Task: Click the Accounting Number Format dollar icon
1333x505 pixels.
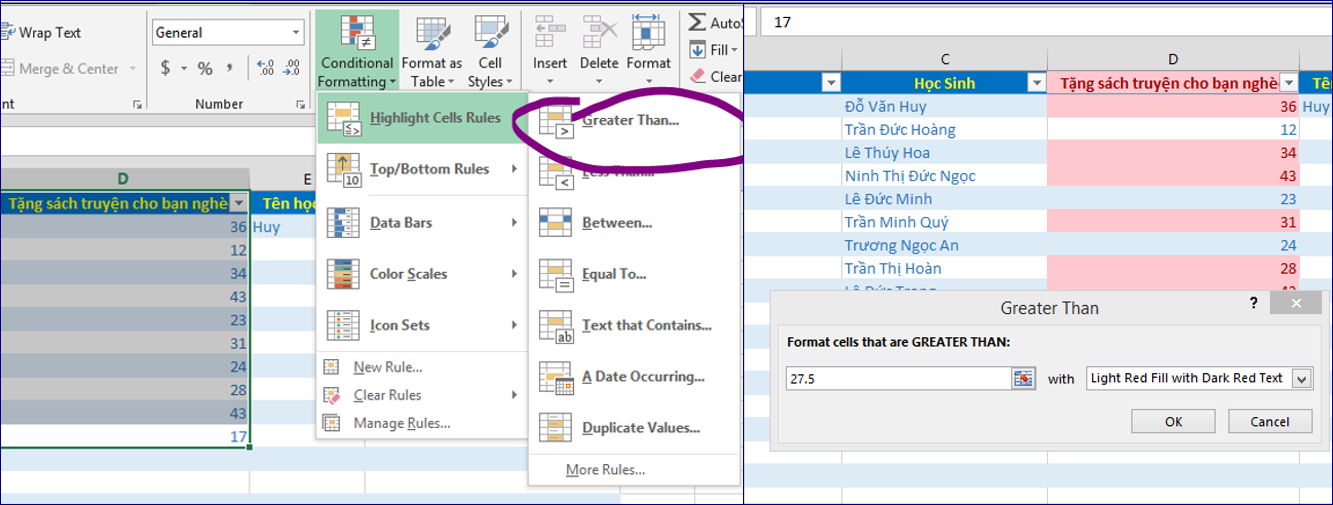Action: (166, 69)
